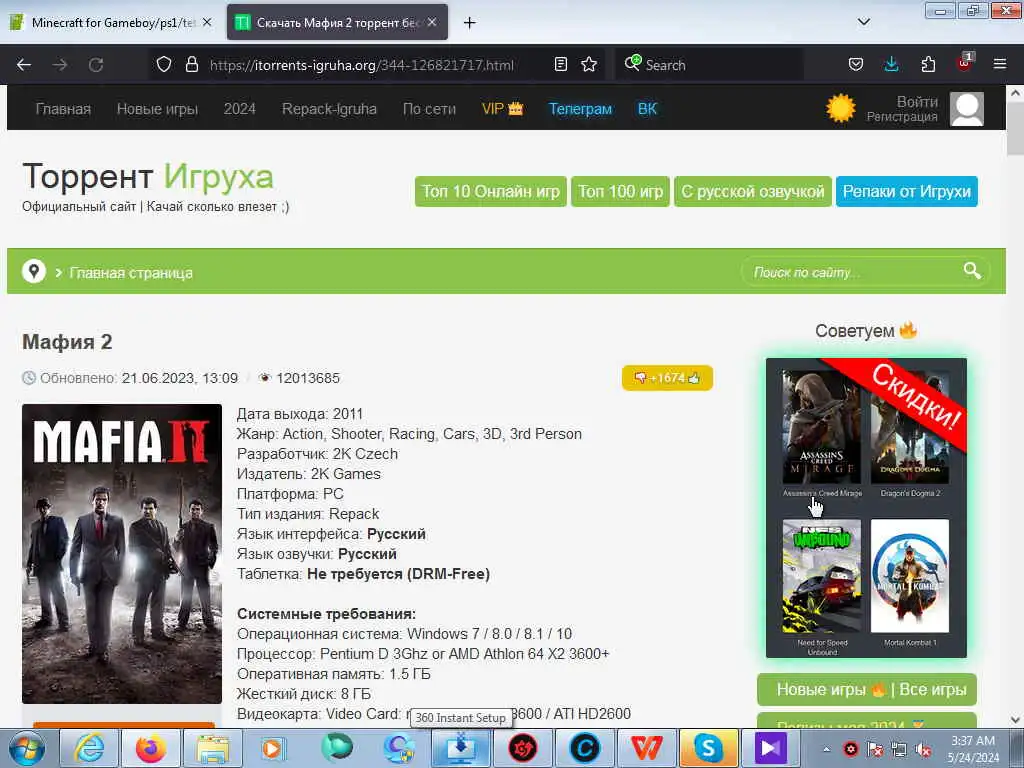This screenshot has width=1024, height=768.
Task: Open Assassin's Creed Mirage thumbnail
Action: 822,427
